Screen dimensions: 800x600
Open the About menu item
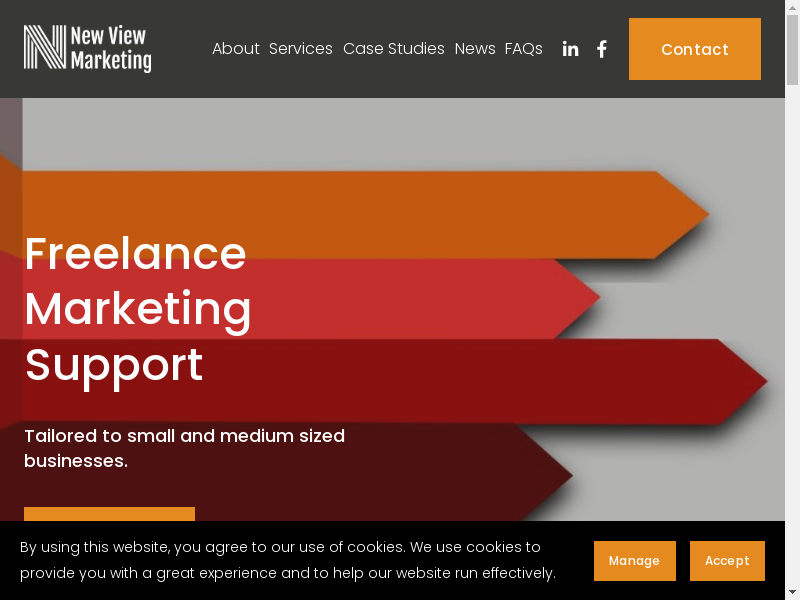point(235,49)
